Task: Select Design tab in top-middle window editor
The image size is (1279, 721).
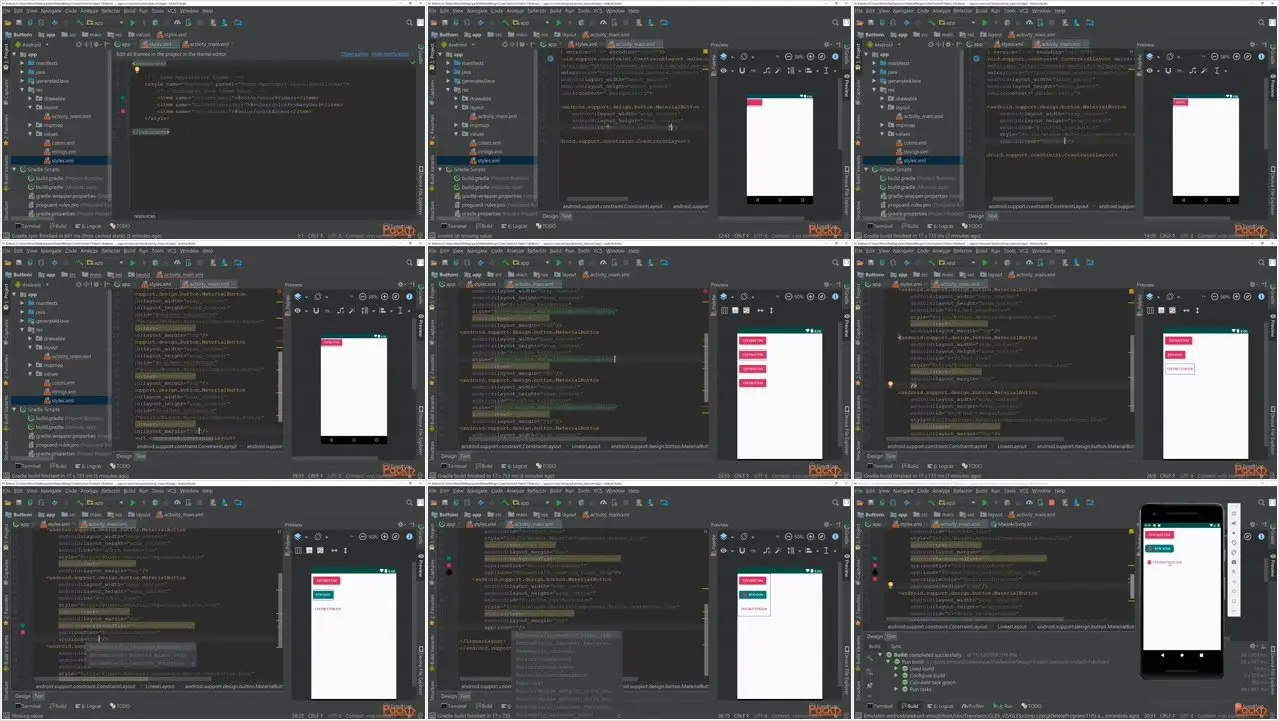Action: (x=550, y=216)
